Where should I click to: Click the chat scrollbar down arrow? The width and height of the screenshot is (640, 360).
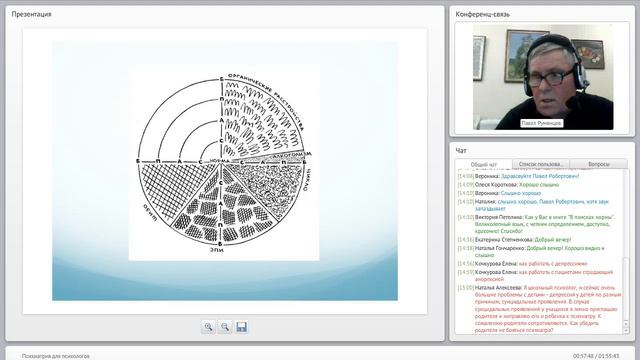click(626, 331)
